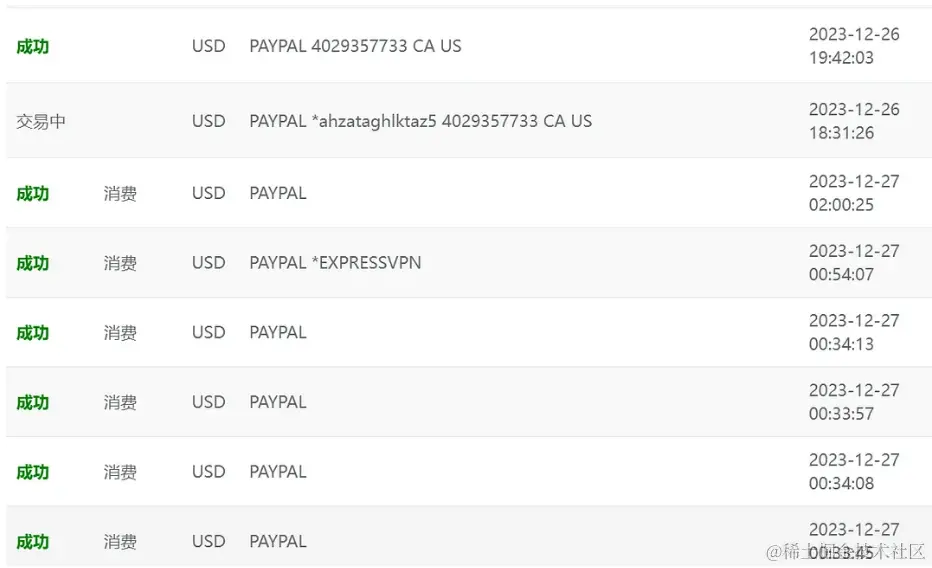Screen dimensions: 932x568
Task: Click timestamp 2023-12-27 00:34:08
Action: [x=854, y=472]
